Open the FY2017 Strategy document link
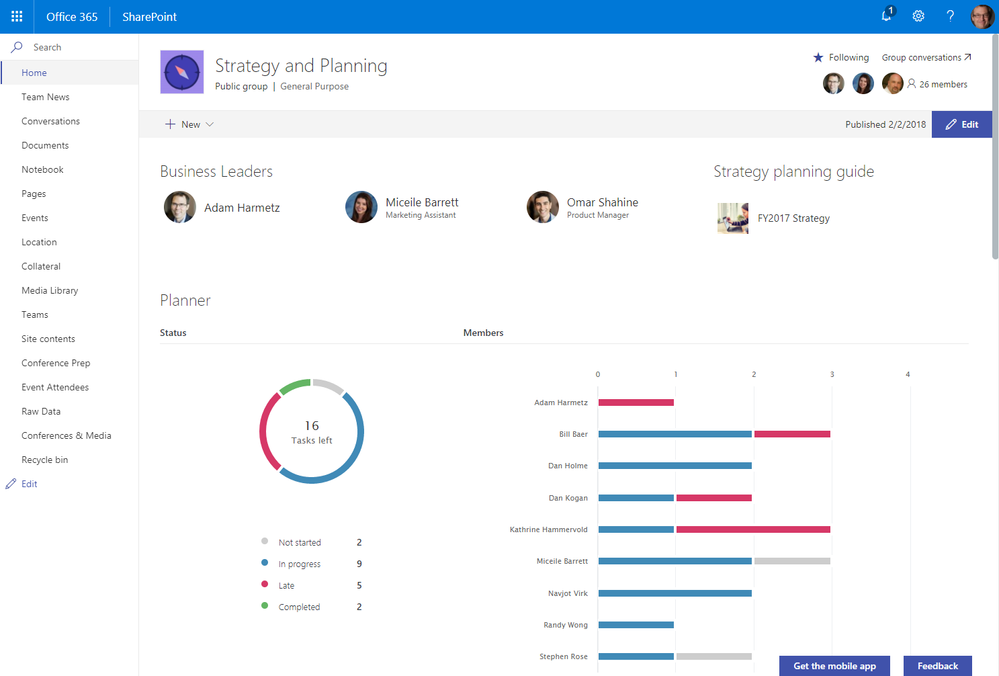Viewport: 999px width, 676px height. [x=793, y=218]
